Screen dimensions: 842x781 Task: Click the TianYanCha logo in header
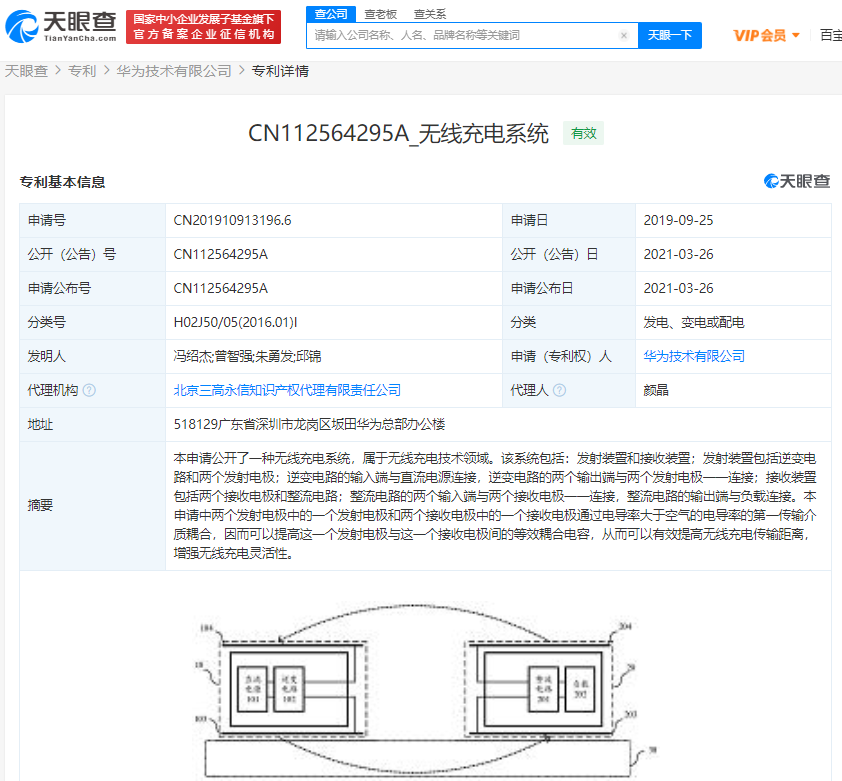coord(61,27)
